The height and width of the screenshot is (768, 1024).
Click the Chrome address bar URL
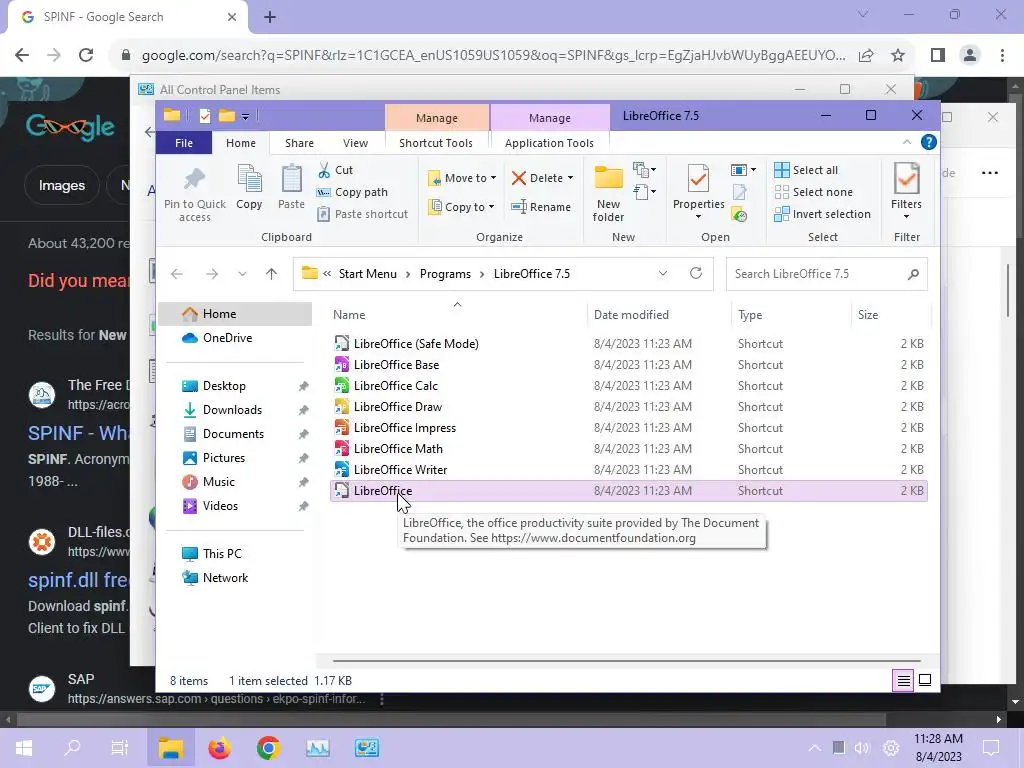(x=493, y=56)
